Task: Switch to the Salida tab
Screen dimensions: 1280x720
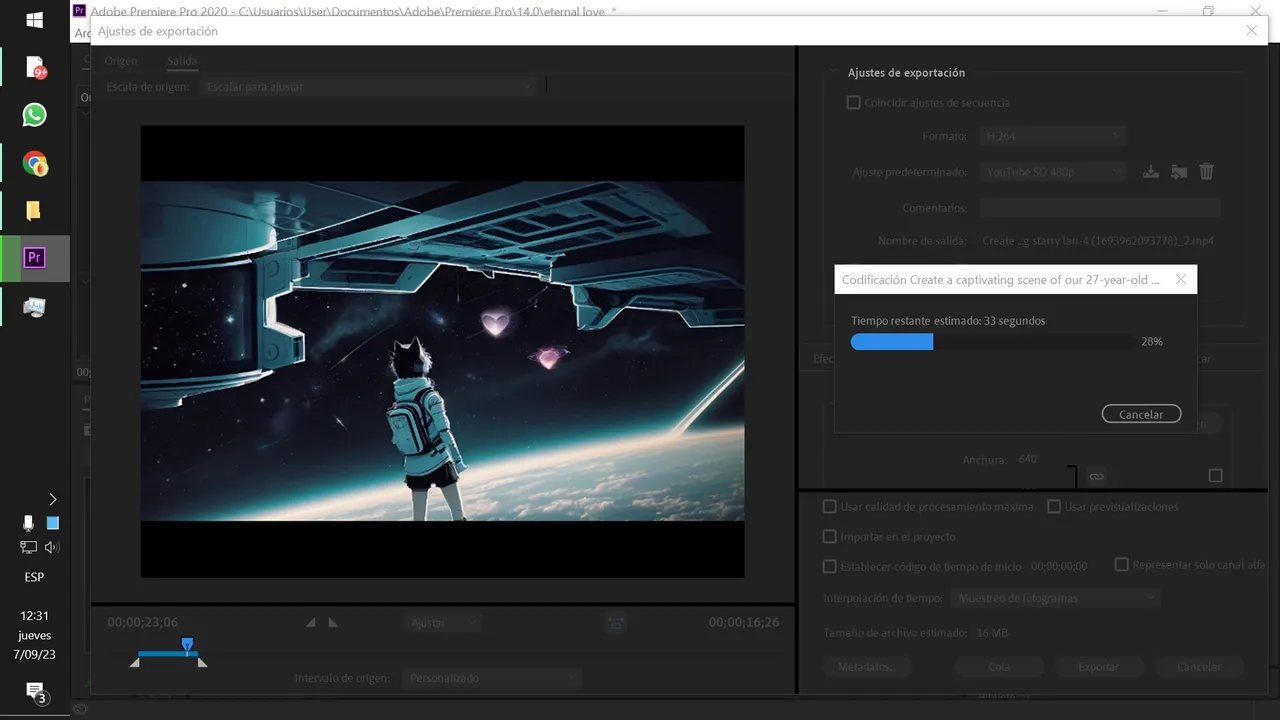Action: coord(182,61)
